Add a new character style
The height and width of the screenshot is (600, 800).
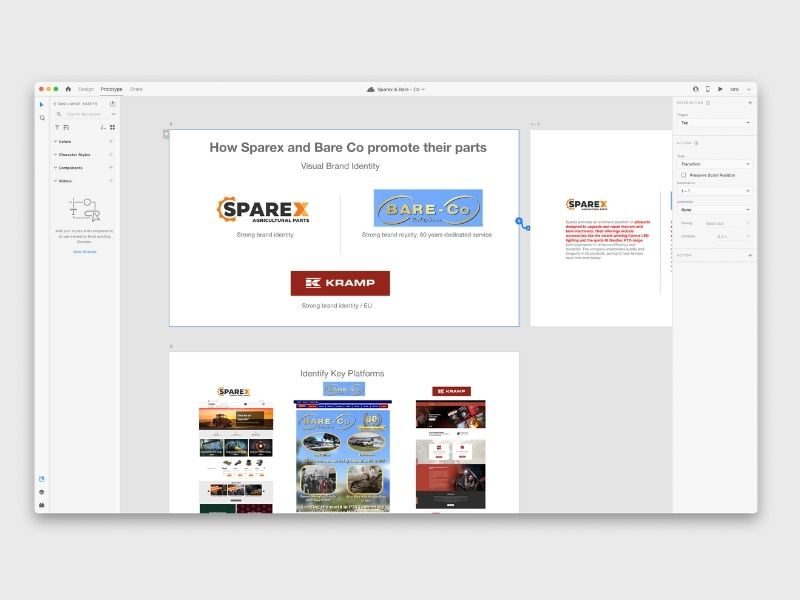coord(111,155)
